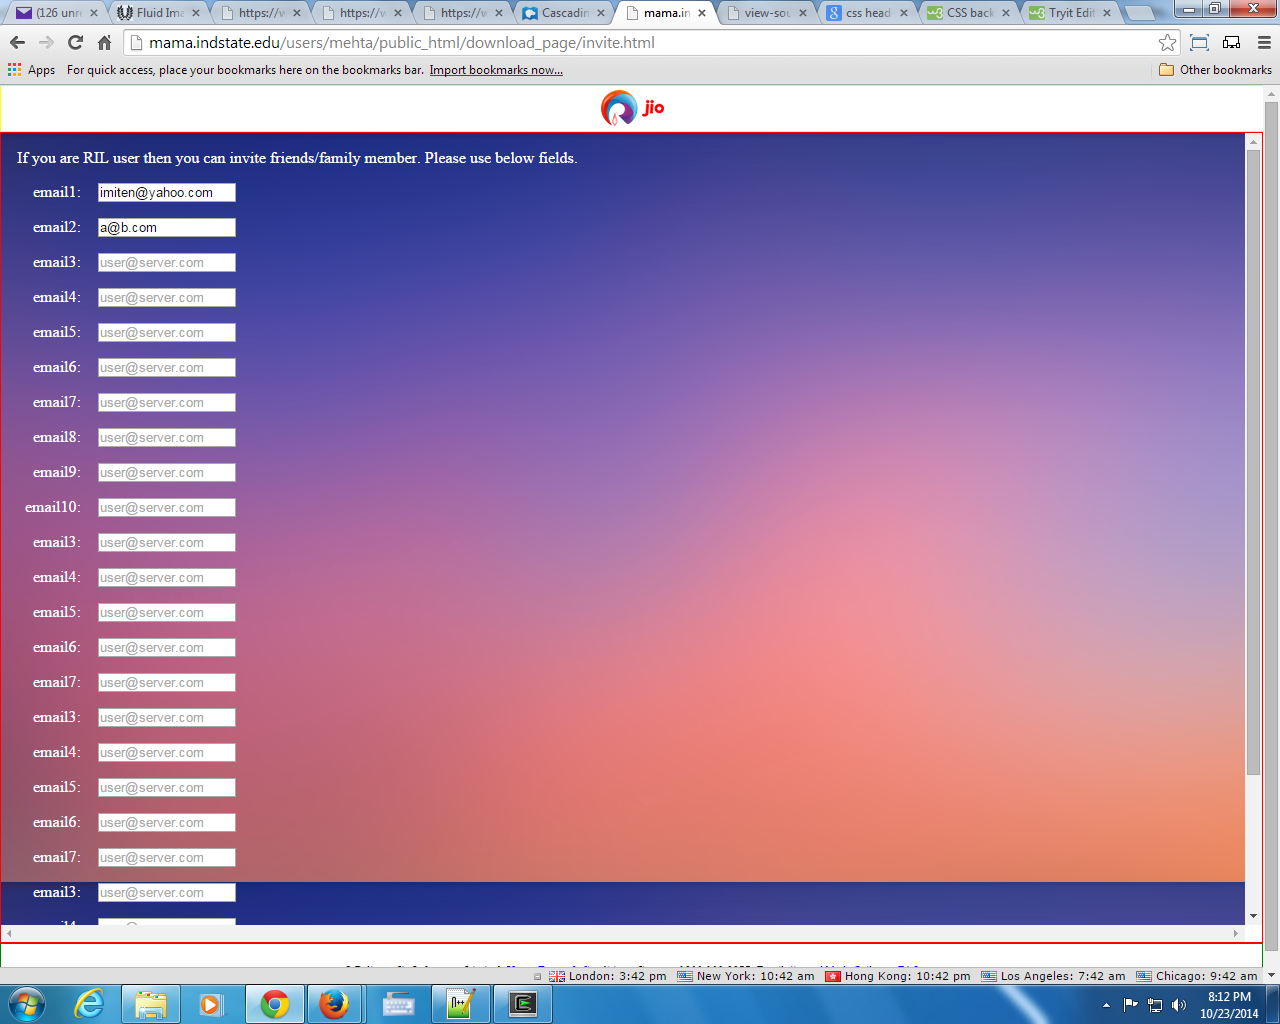The width and height of the screenshot is (1280, 1024).
Task: Open the Other bookmarks folder
Action: [1215, 70]
